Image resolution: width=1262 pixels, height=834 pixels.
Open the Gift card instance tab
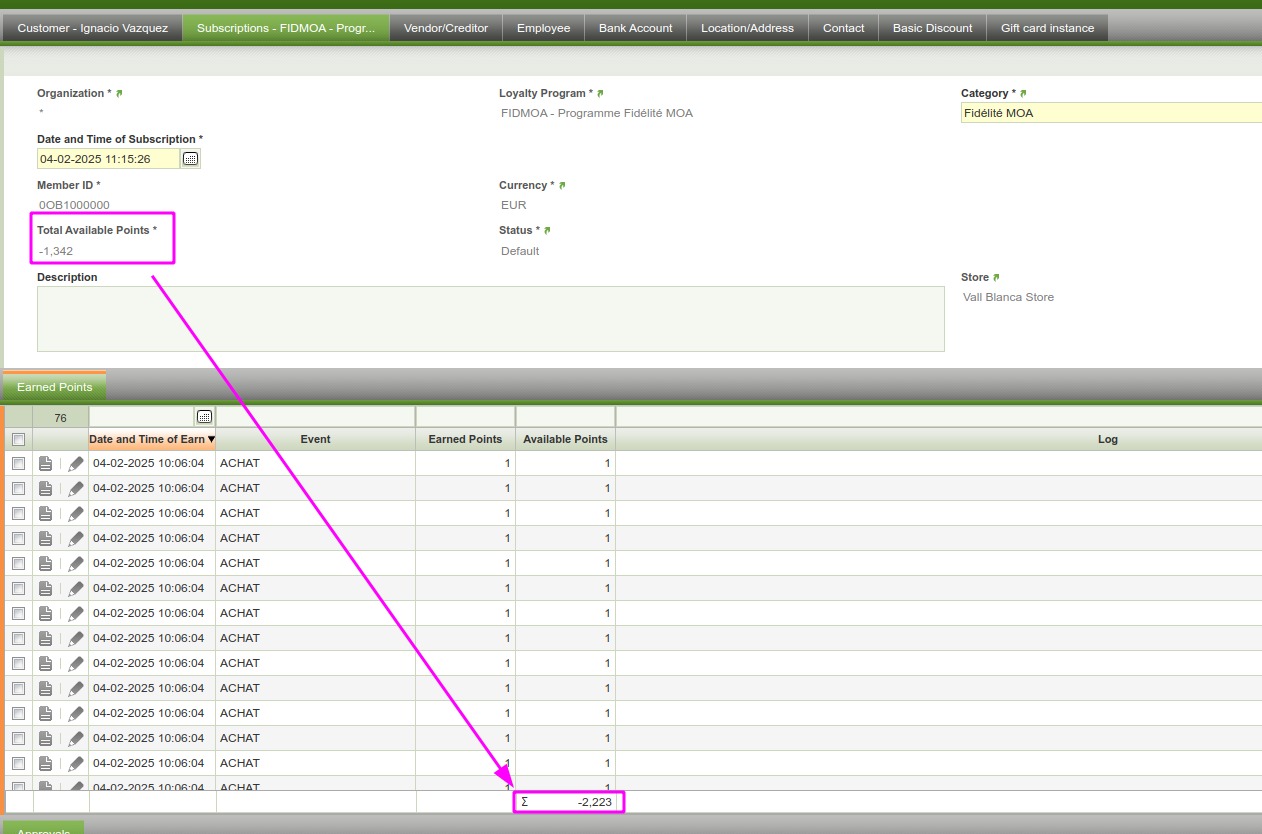tap(1047, 28)
